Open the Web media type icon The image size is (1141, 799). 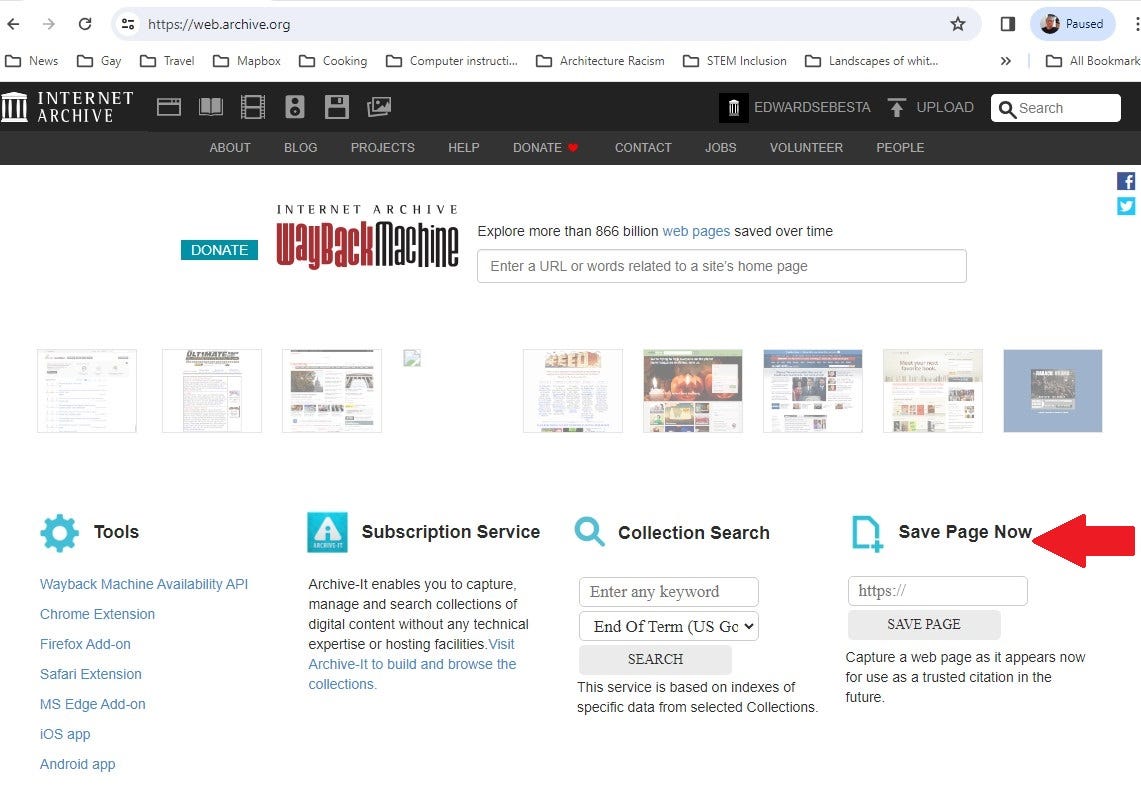coord(169,107)
